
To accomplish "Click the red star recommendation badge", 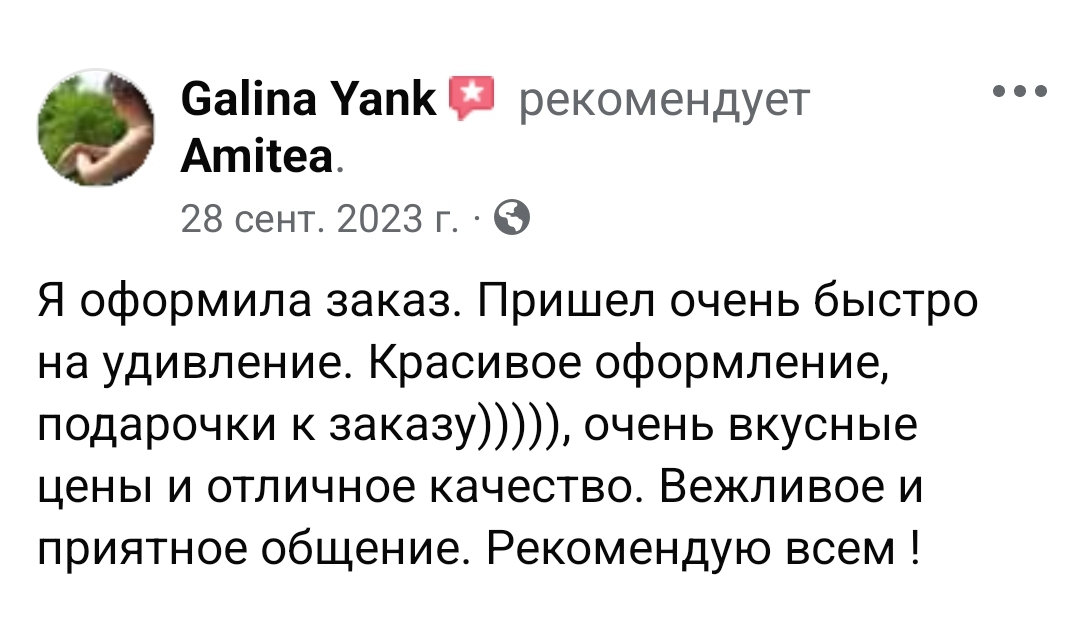I will 471,99.
